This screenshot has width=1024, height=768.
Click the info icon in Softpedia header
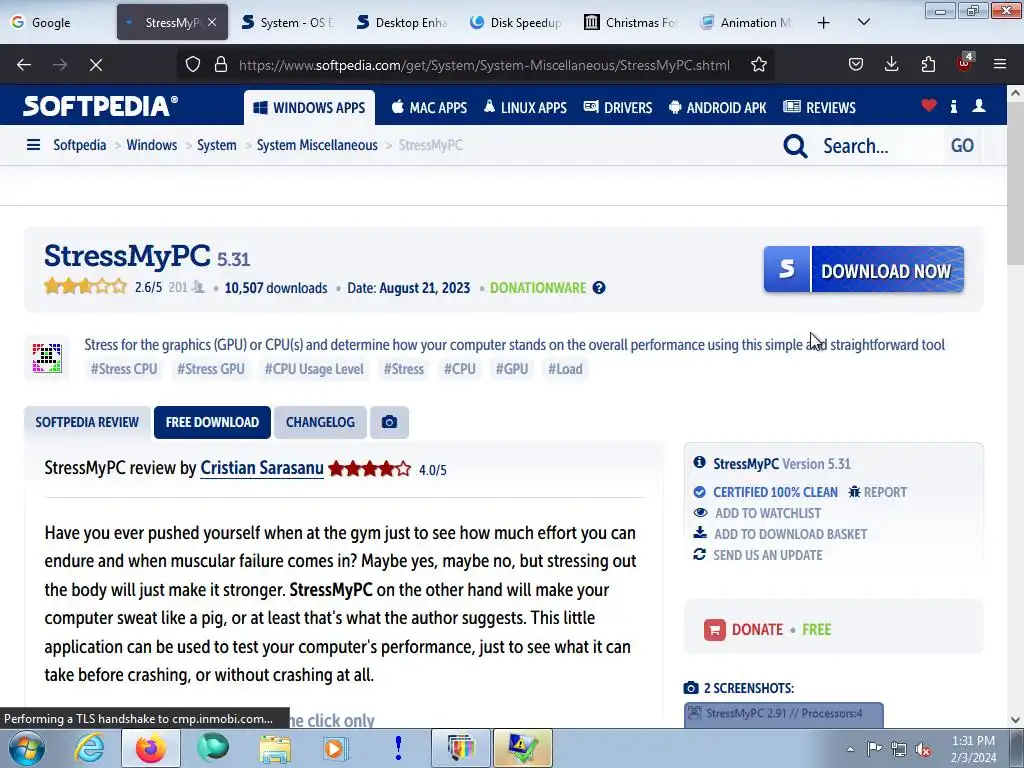[953, 106]
